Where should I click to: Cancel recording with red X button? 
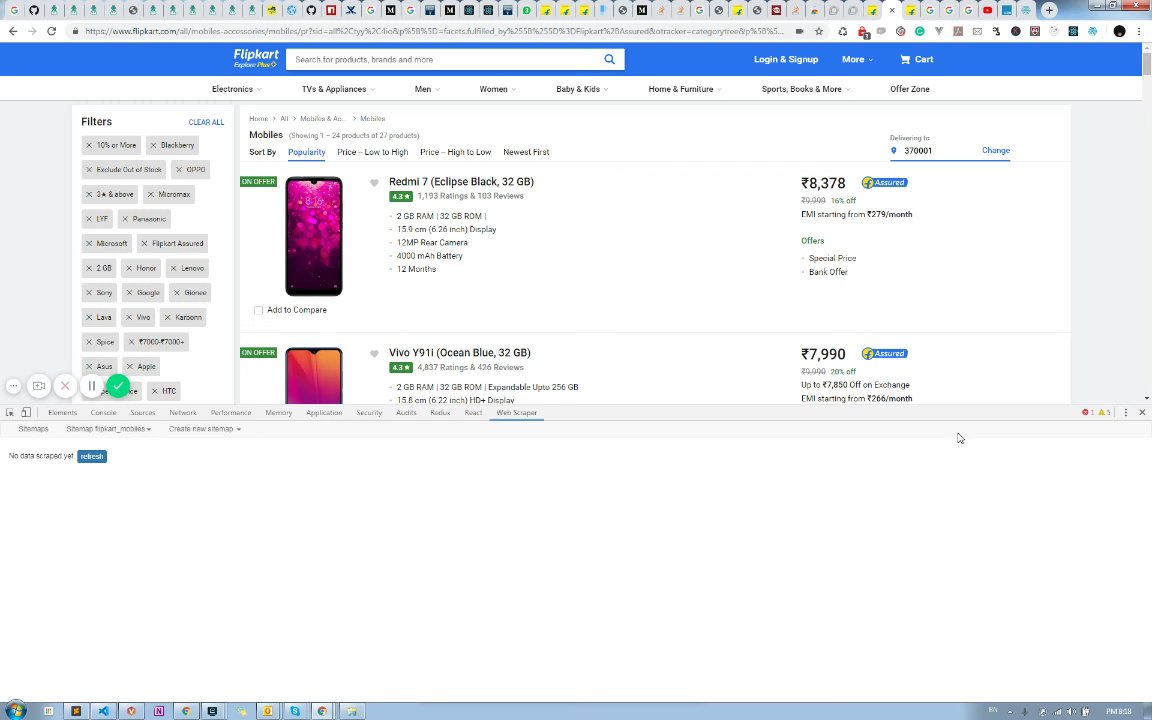pyautogui.click(x=65, y=386)
